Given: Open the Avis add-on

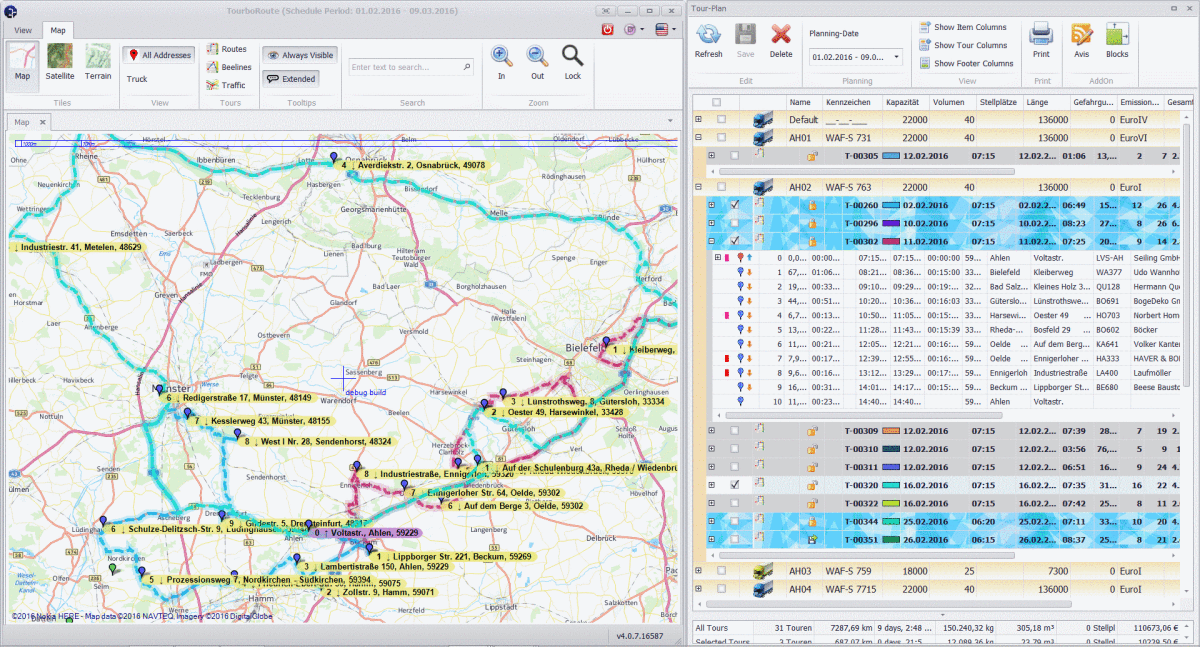Looking at the screenshot, I should coord(1082,42).
